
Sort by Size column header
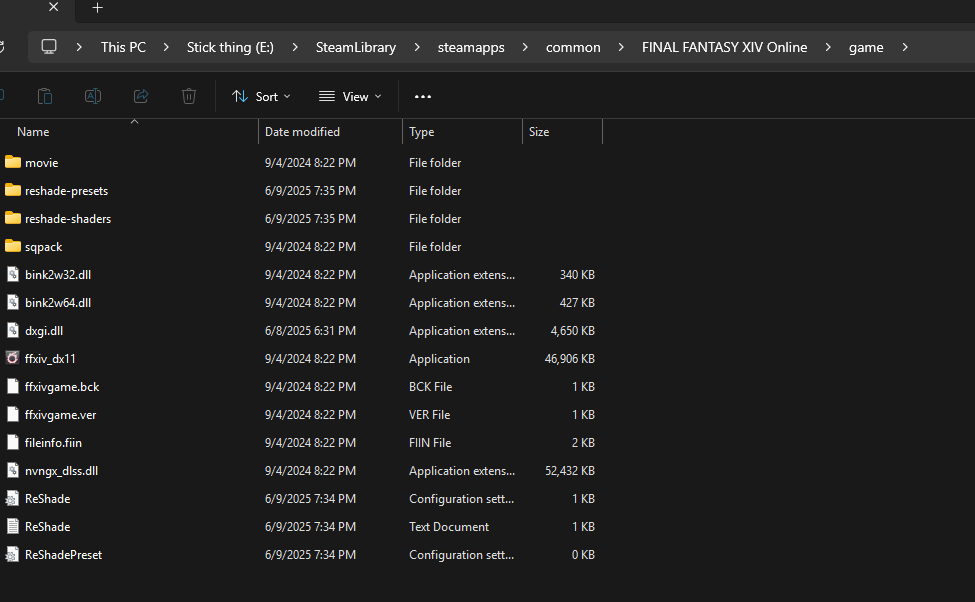[562, 132]
